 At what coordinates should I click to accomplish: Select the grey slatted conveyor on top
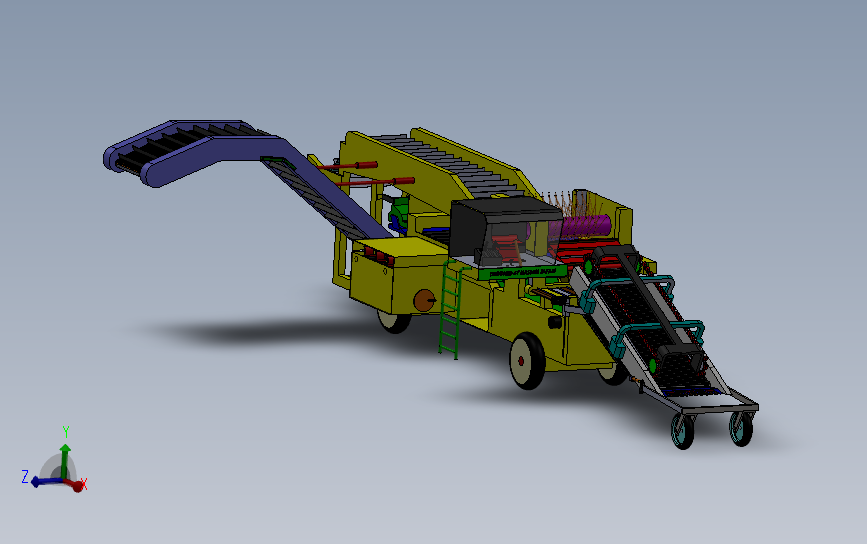[x=448, y=164]
